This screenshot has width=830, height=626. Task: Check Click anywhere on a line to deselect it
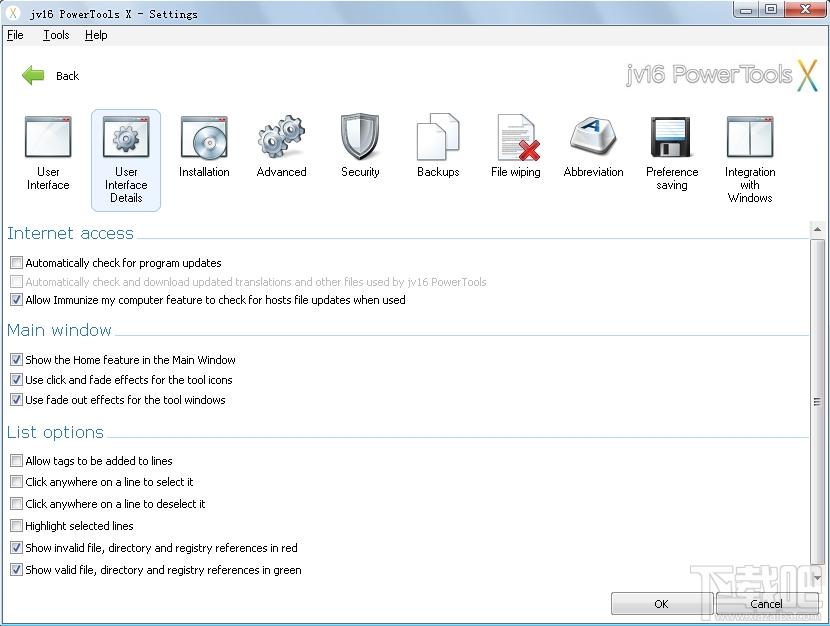16,503
